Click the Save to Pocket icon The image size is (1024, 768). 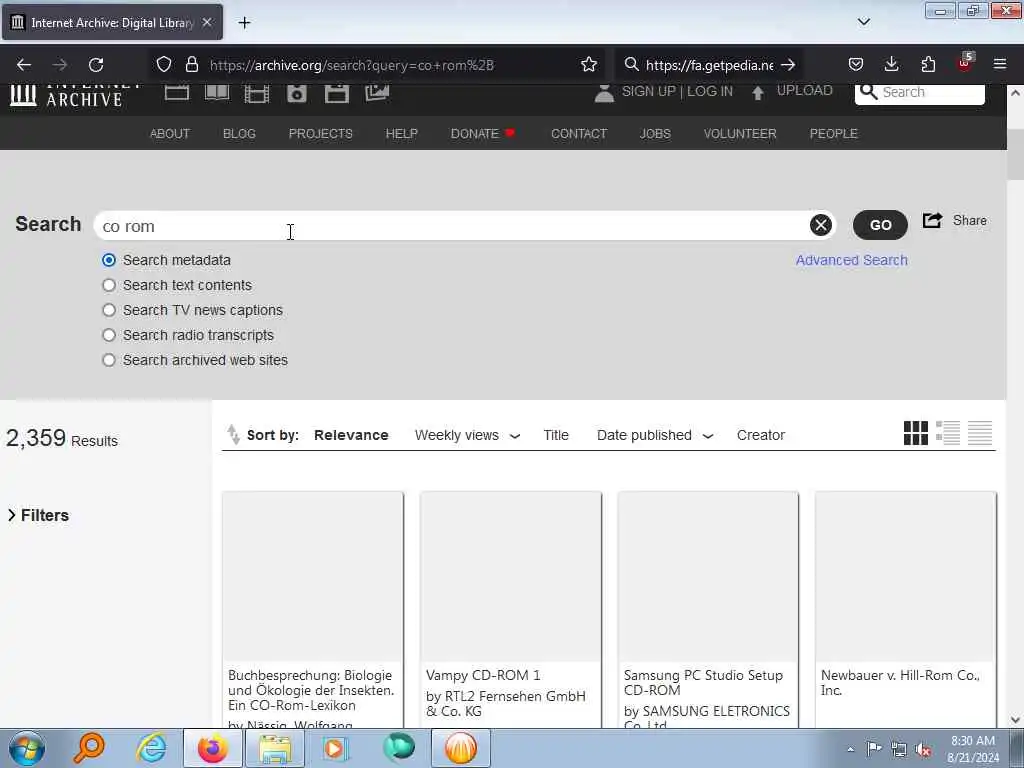(x=856, y=65)
